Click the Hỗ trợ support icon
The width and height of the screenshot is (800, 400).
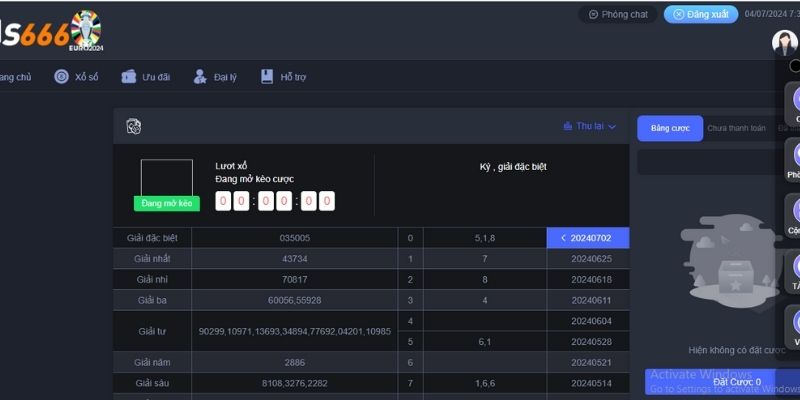click(x=267, y=76)
